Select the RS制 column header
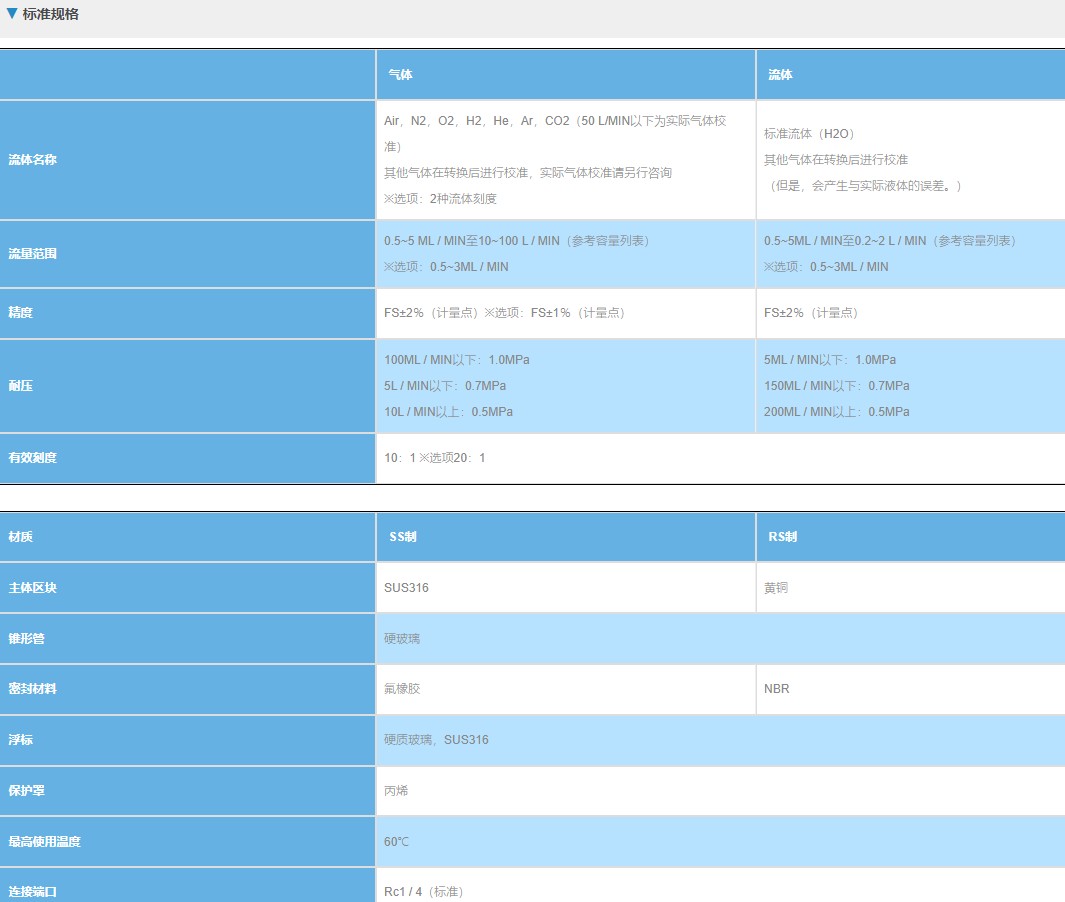 tap(782, 537)
